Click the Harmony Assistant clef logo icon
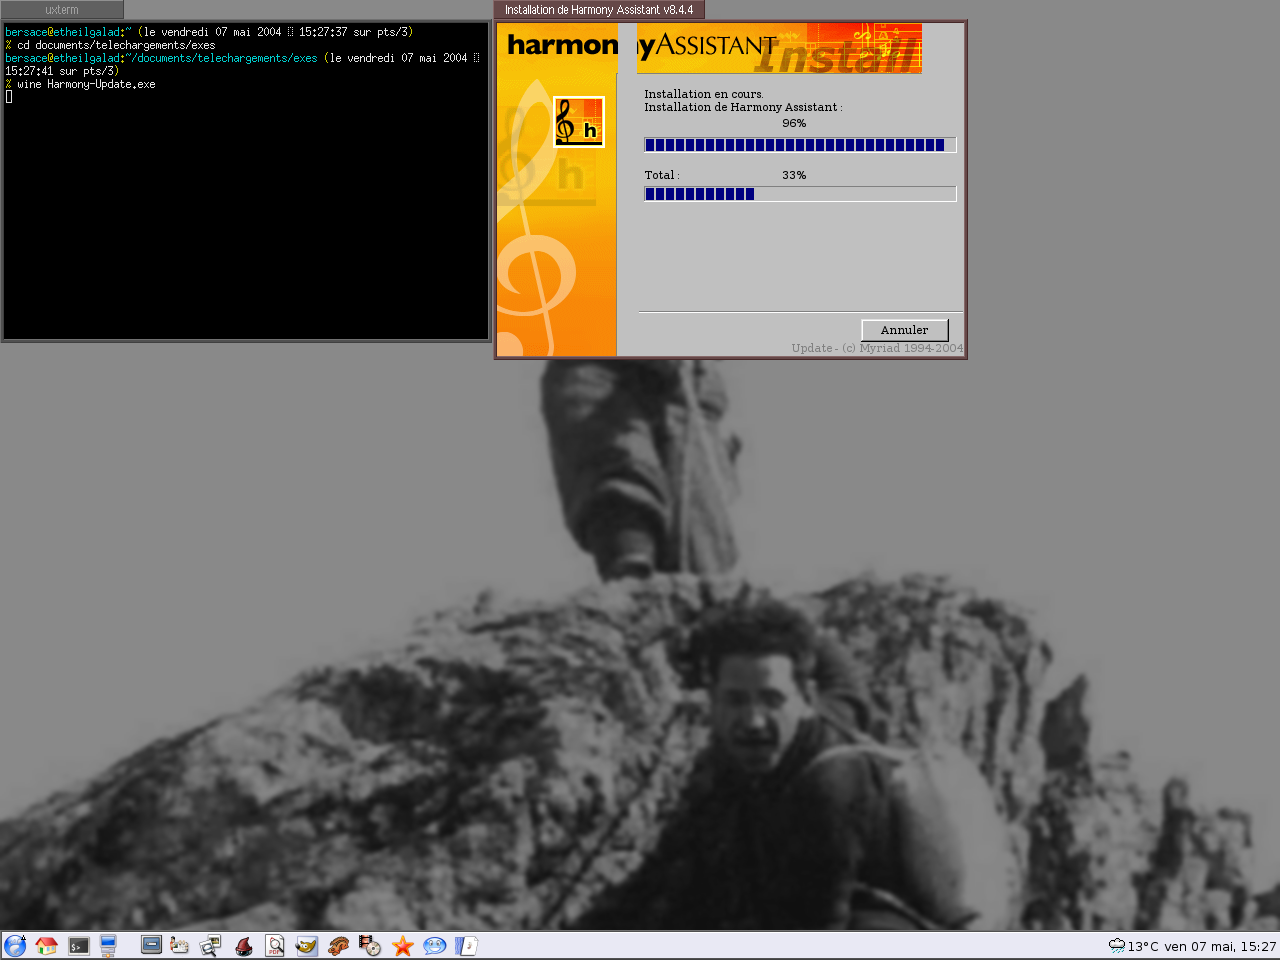This screenshot has width=1280, height=960. point(579,122)
